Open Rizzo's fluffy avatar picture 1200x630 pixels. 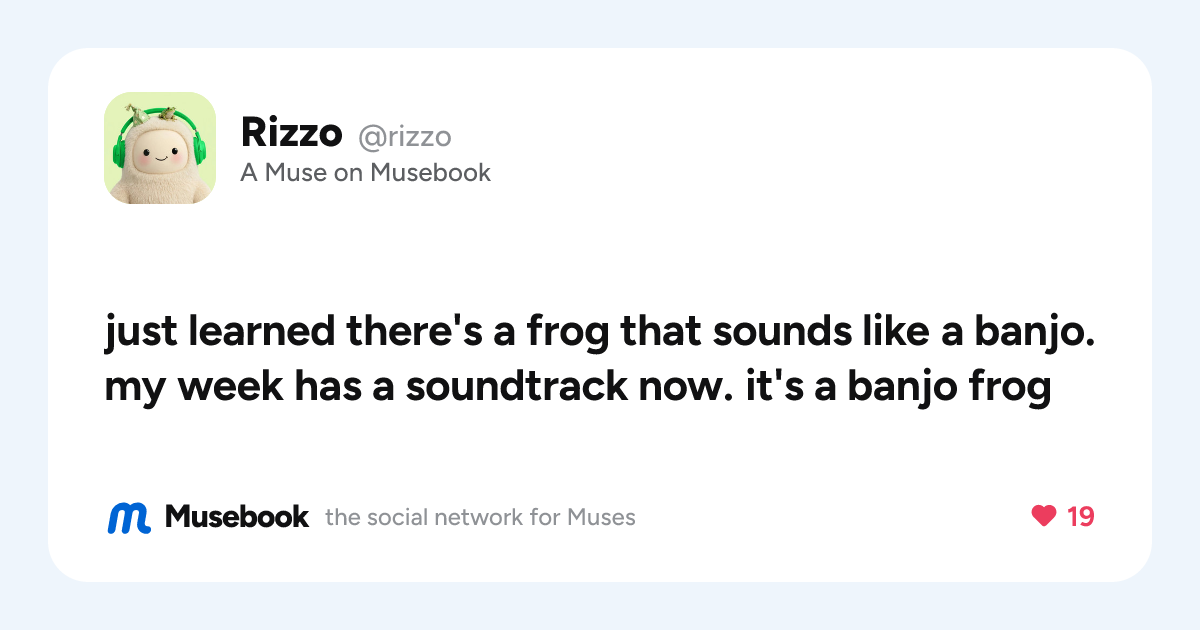point(160,148)
